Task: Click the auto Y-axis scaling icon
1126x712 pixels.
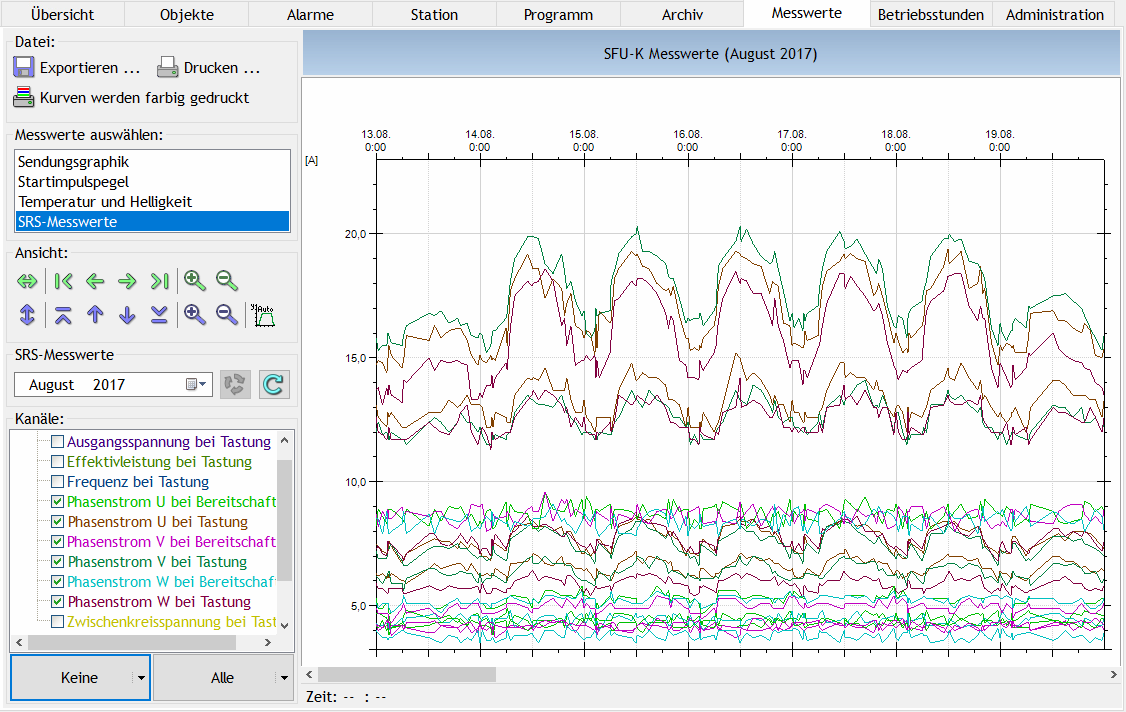Action: (263, 315)
